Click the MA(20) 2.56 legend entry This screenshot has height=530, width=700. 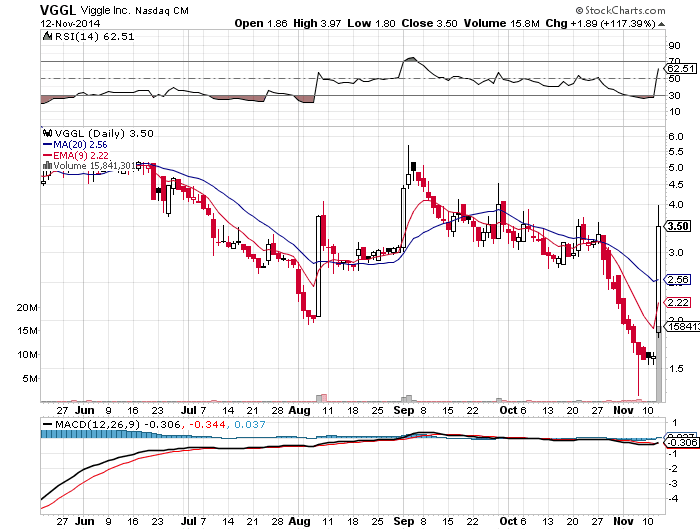[x=75, y=145]
